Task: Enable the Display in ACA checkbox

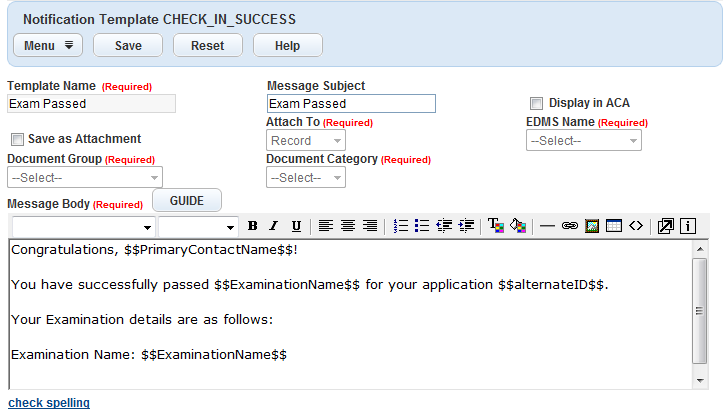Action: pos(537,103)
